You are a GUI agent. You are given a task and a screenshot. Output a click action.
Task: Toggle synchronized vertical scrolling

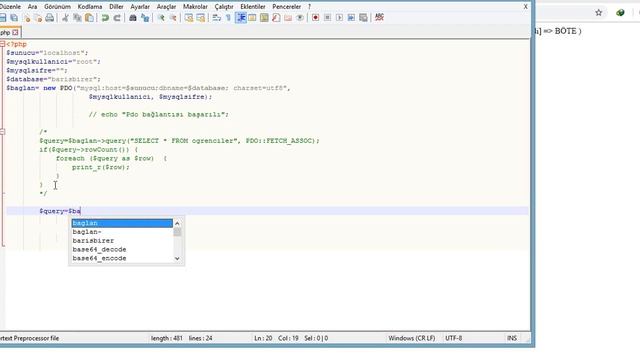pos(189,18)
